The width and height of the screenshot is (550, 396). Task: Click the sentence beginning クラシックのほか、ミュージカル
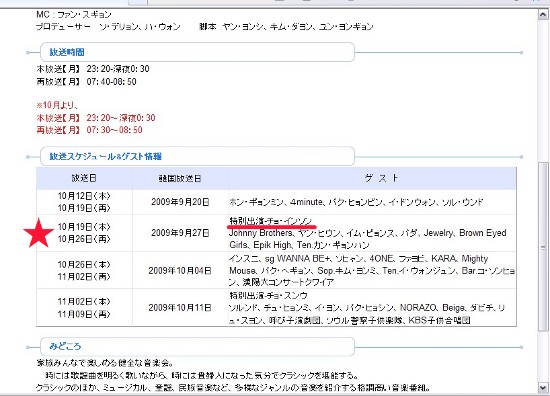click(x=233, y=388)
